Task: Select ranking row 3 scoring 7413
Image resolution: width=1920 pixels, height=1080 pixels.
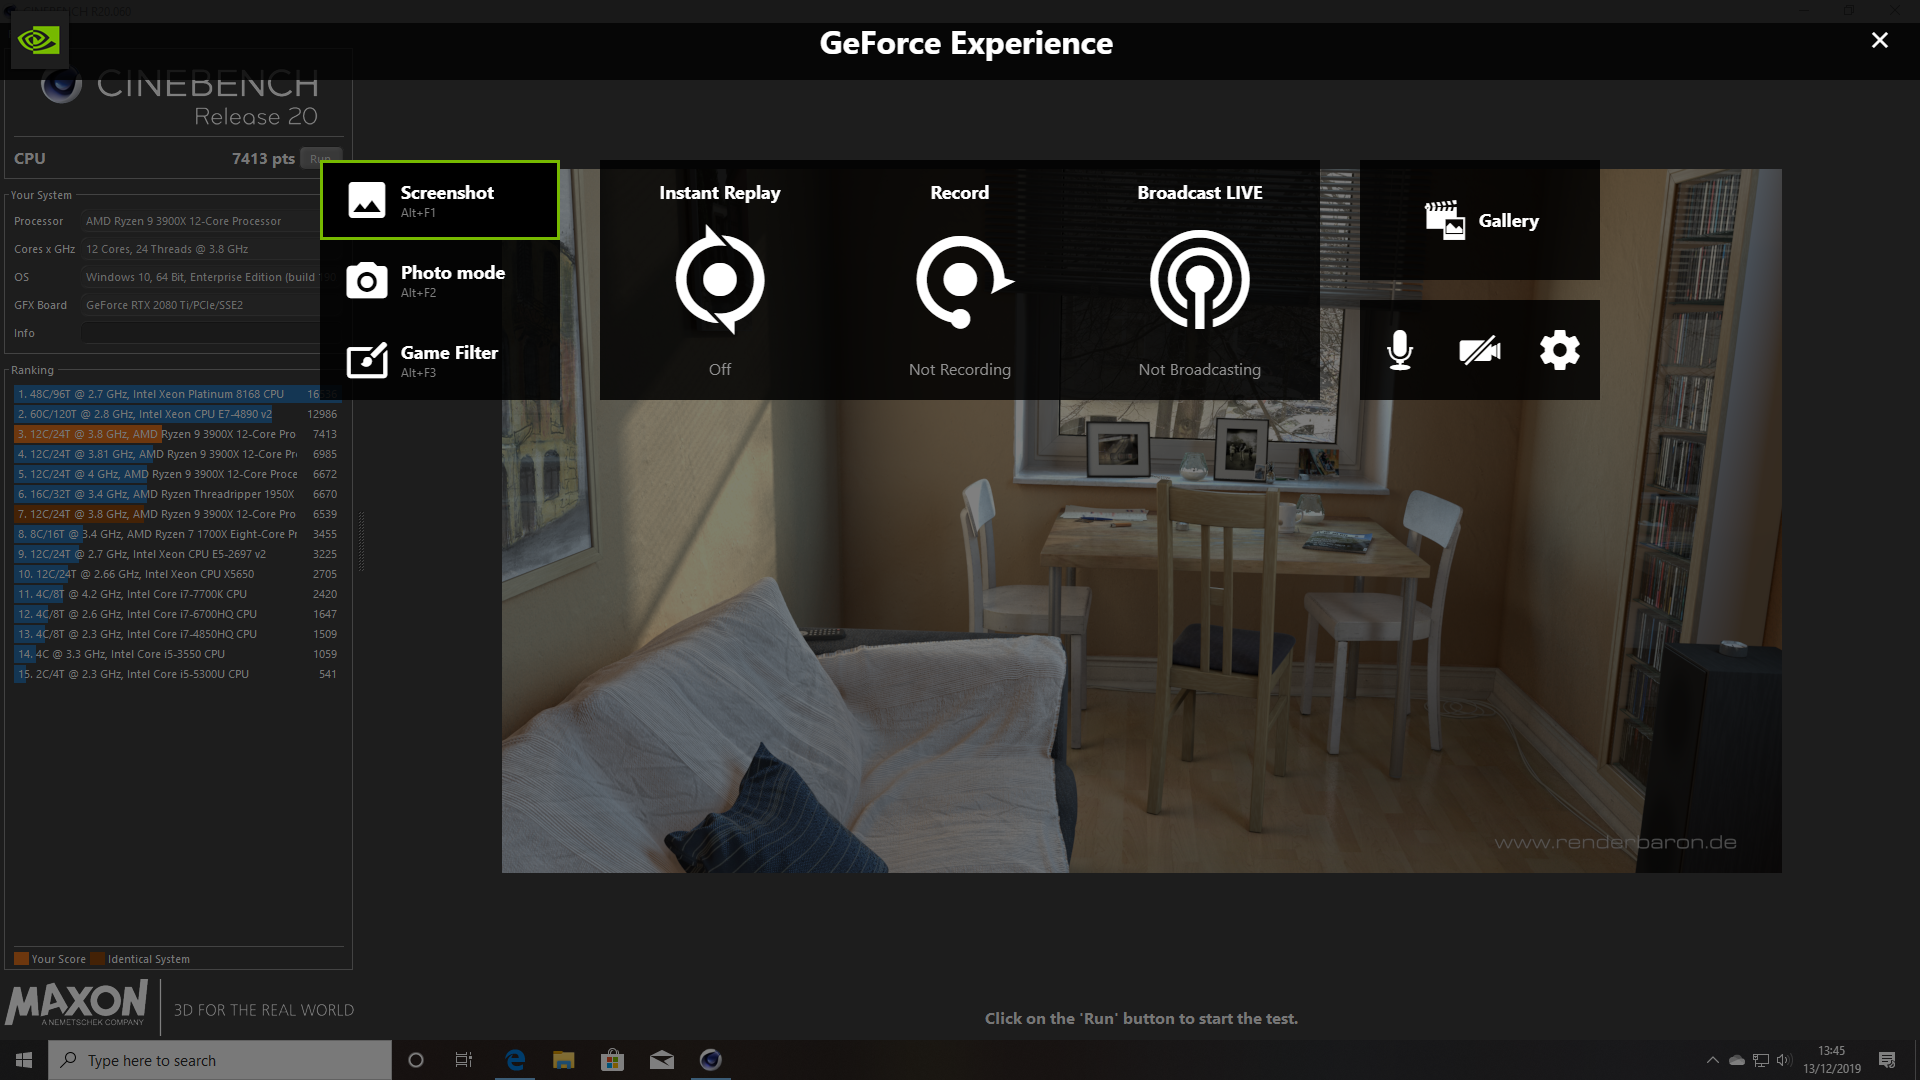Action: tap(176, 434)
